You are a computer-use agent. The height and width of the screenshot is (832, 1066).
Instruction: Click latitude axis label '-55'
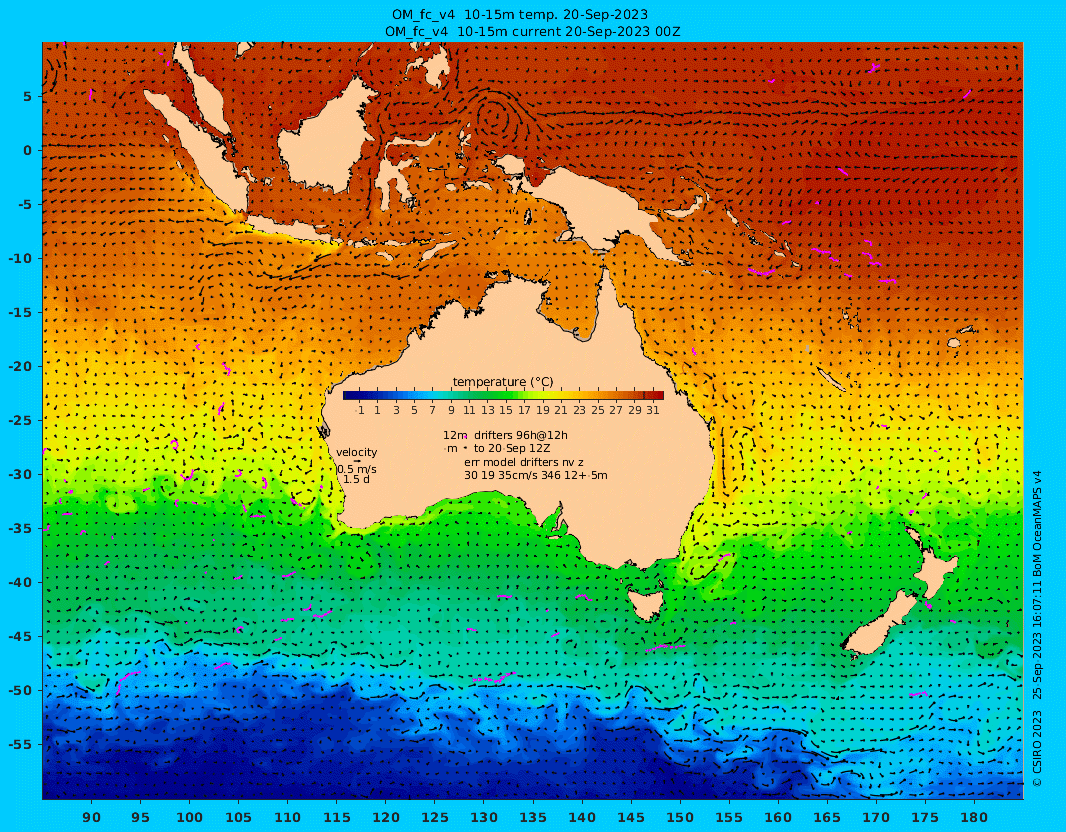click(20, 744)
